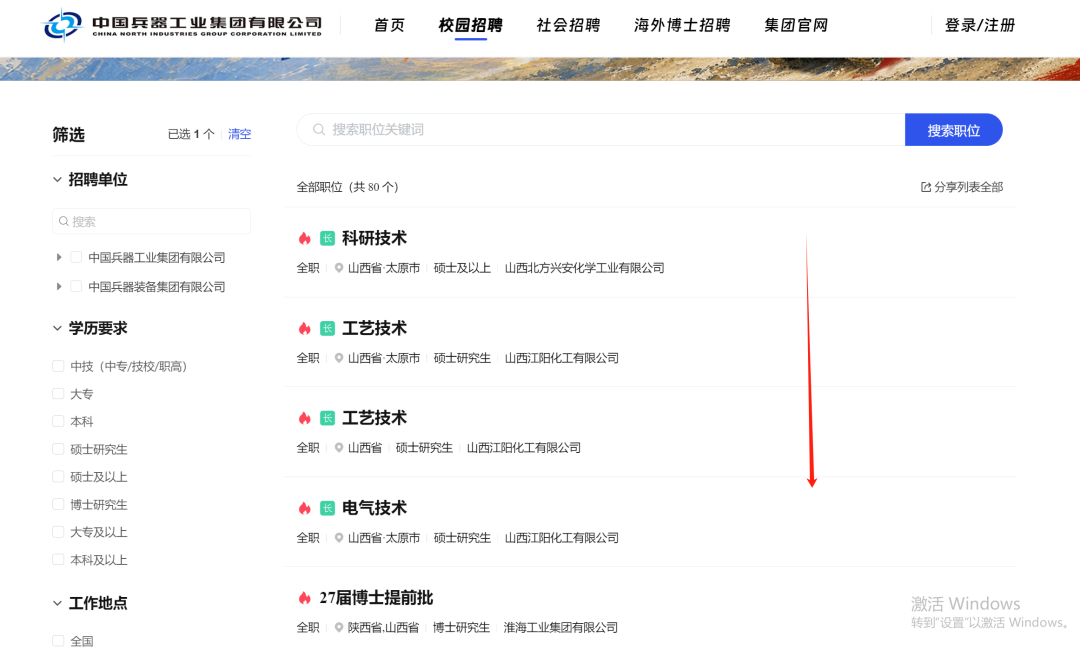Click the share icon beside 分享列表全部
The width and height of the screenshot is (1080, 656).
coord(926,187)
